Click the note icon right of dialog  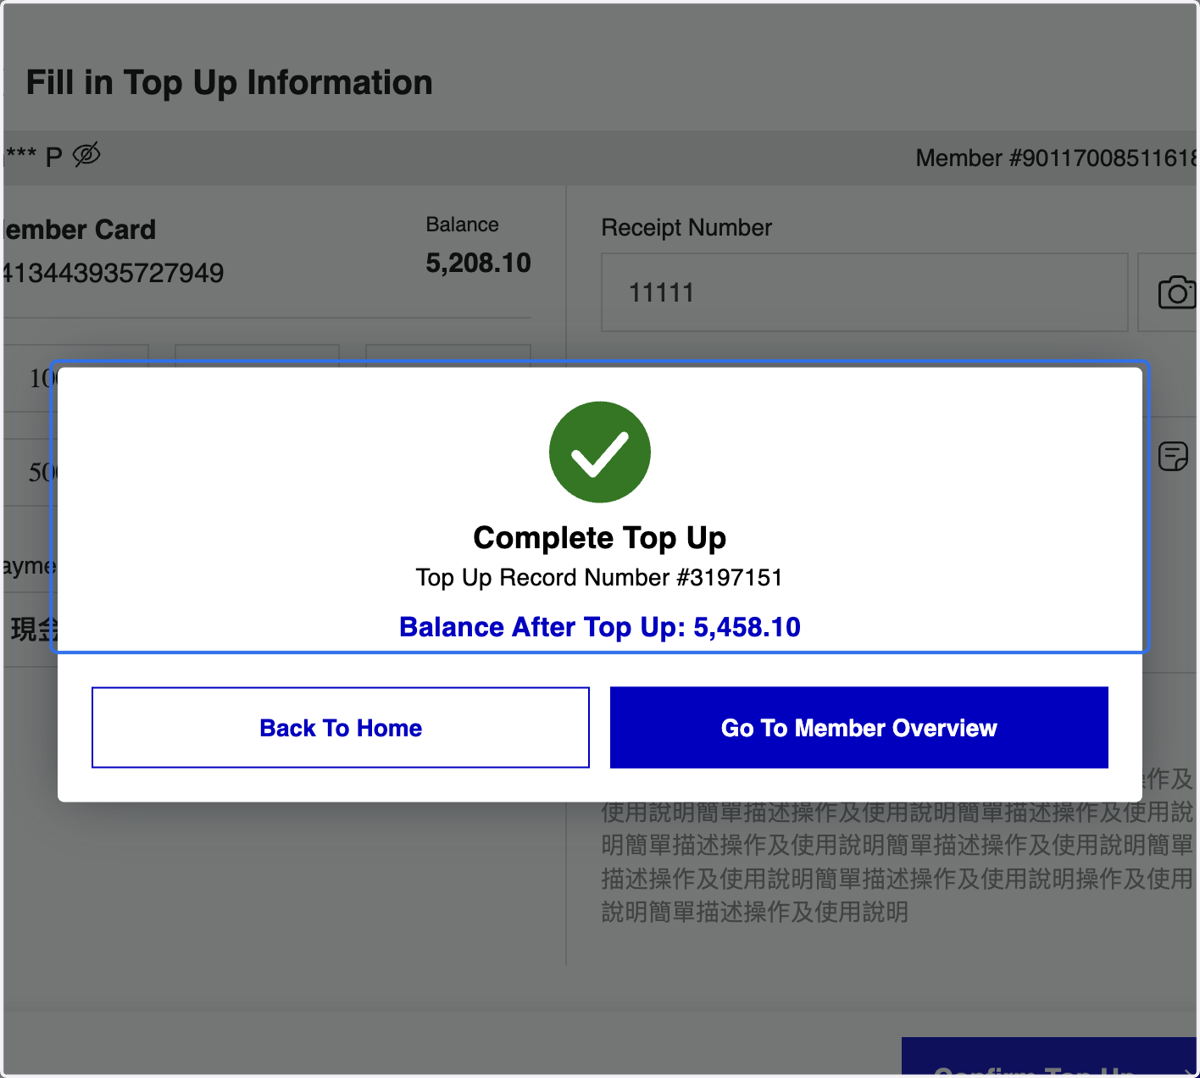tap(1173, 456)
